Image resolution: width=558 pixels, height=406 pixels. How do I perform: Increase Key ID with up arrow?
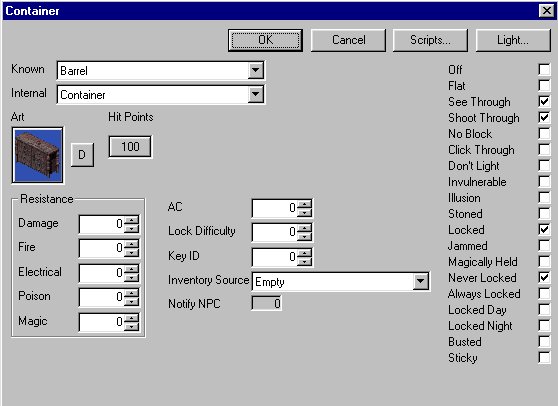[304, 253]
